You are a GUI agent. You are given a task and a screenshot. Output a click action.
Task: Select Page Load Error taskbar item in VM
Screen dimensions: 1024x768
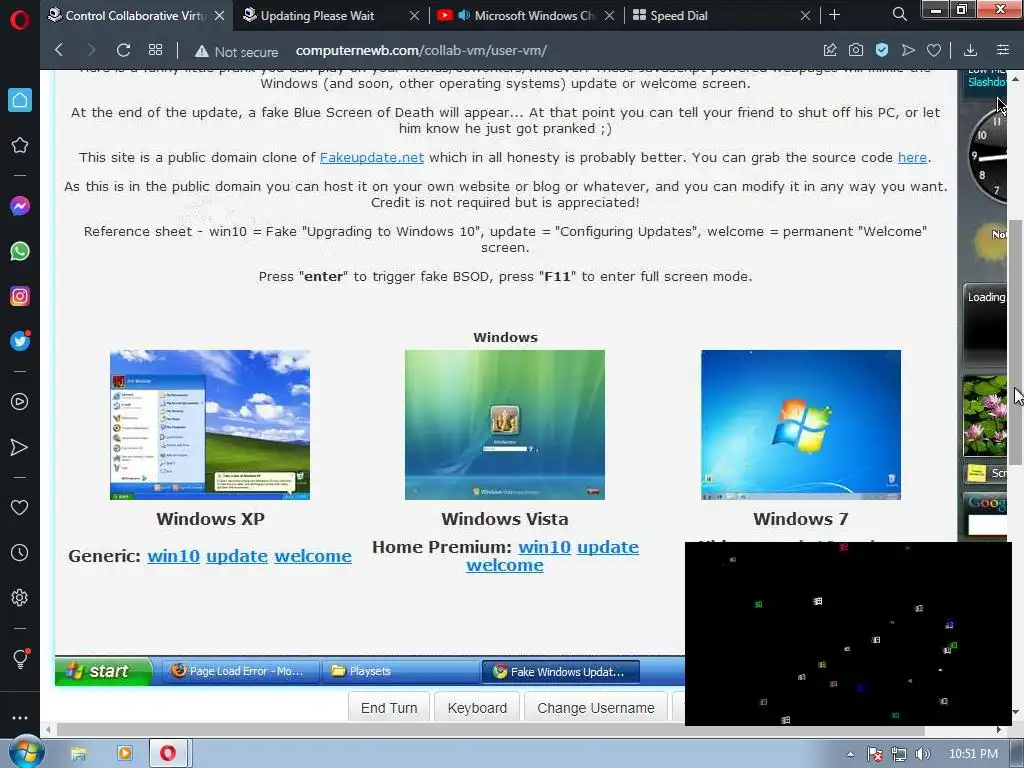click(x=238, y=671)
